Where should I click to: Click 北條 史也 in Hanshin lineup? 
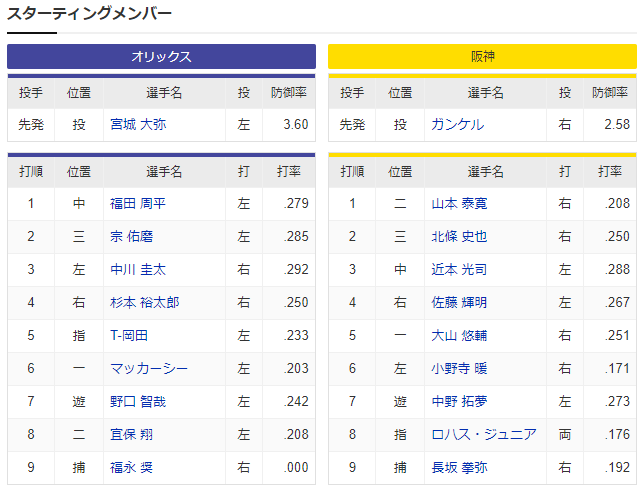[459, 236]
